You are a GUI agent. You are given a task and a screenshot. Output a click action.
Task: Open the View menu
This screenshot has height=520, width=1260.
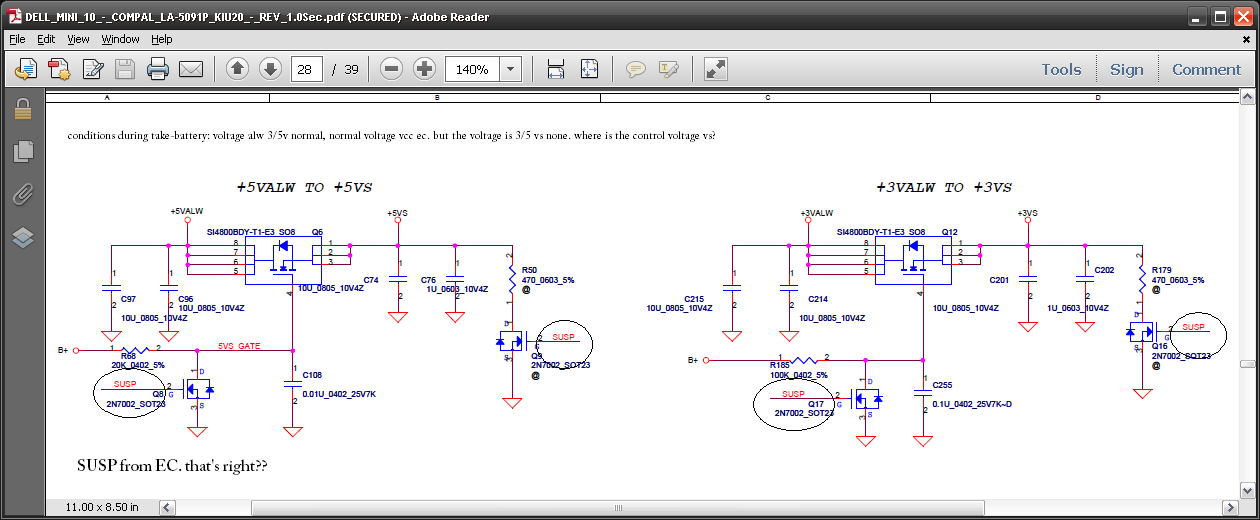pos(79,39)
